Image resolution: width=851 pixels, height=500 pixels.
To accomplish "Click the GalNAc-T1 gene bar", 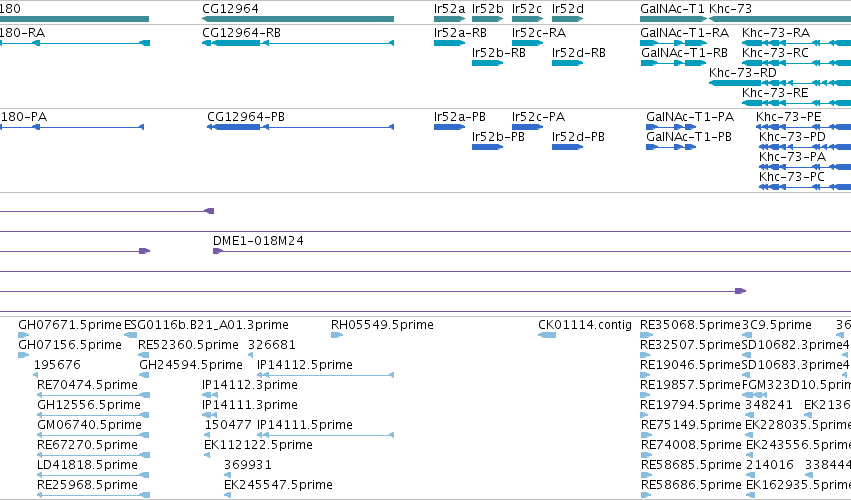I will (x=674, y=19).
